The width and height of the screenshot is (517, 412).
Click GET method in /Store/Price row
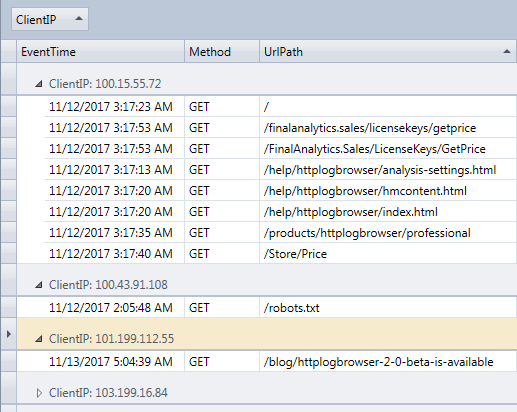[x=222, y=254]
